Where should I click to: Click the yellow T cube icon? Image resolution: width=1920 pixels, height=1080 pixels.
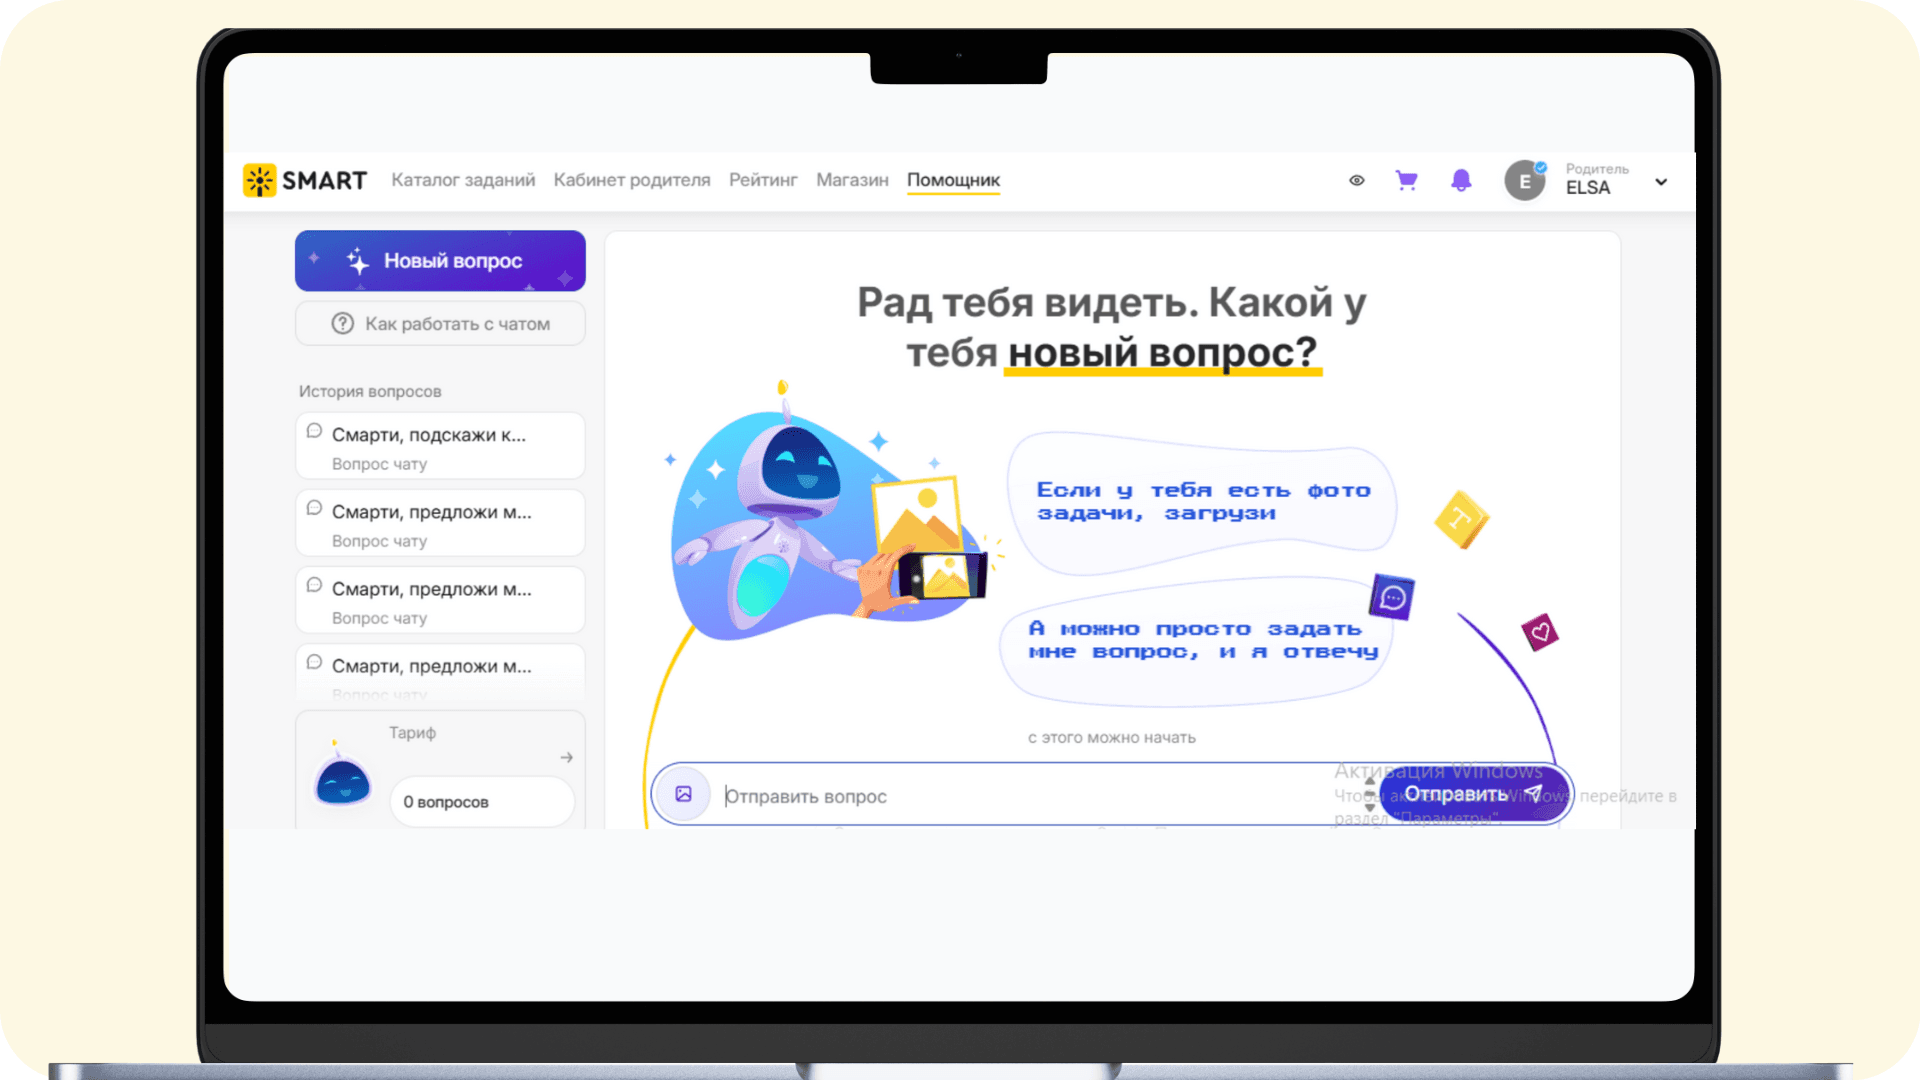pos(1461,518)
